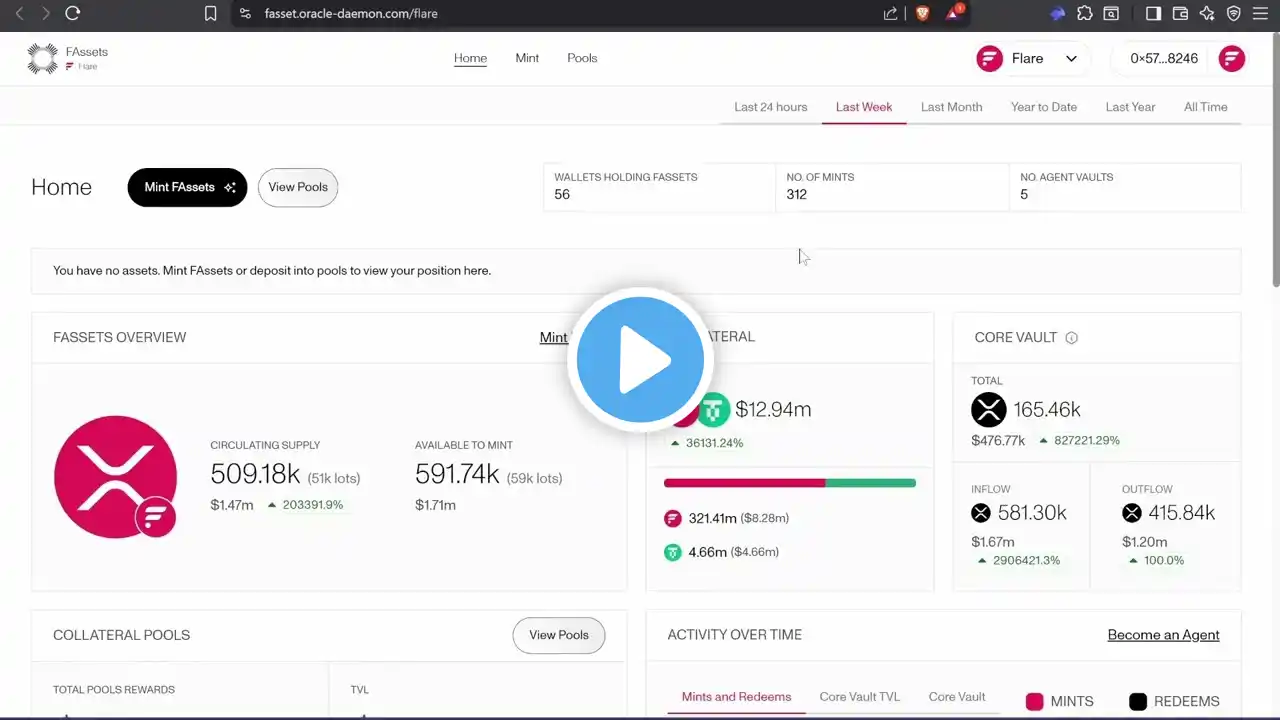
Task: Click the XRP icon beside 165.46k total
Action: 989,410
